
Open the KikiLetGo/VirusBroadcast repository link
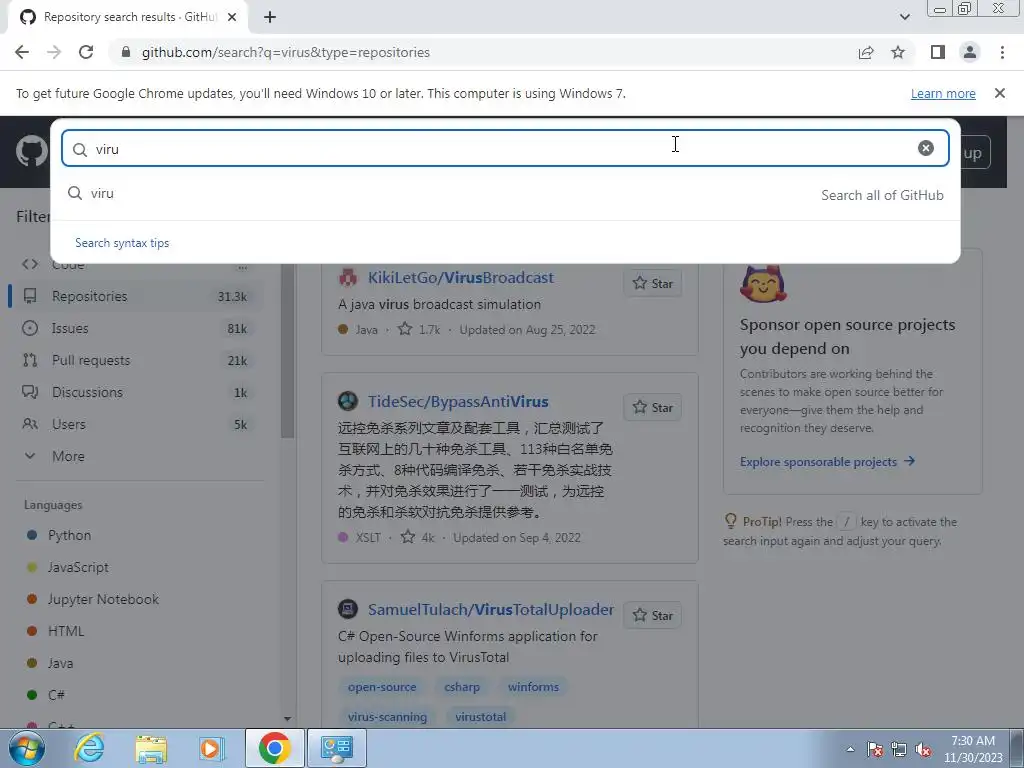tap(460, 278)
